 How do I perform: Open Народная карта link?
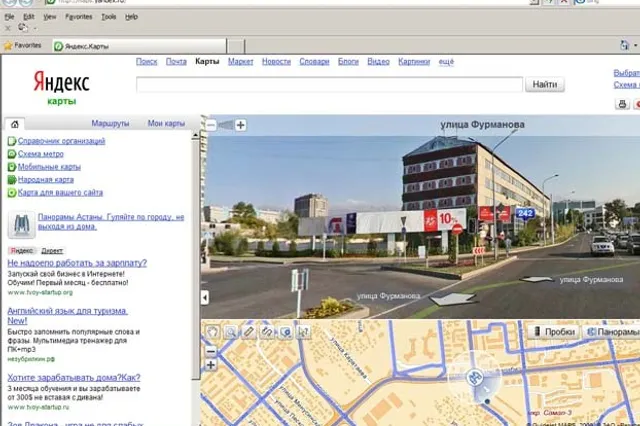tap(45, 180)
